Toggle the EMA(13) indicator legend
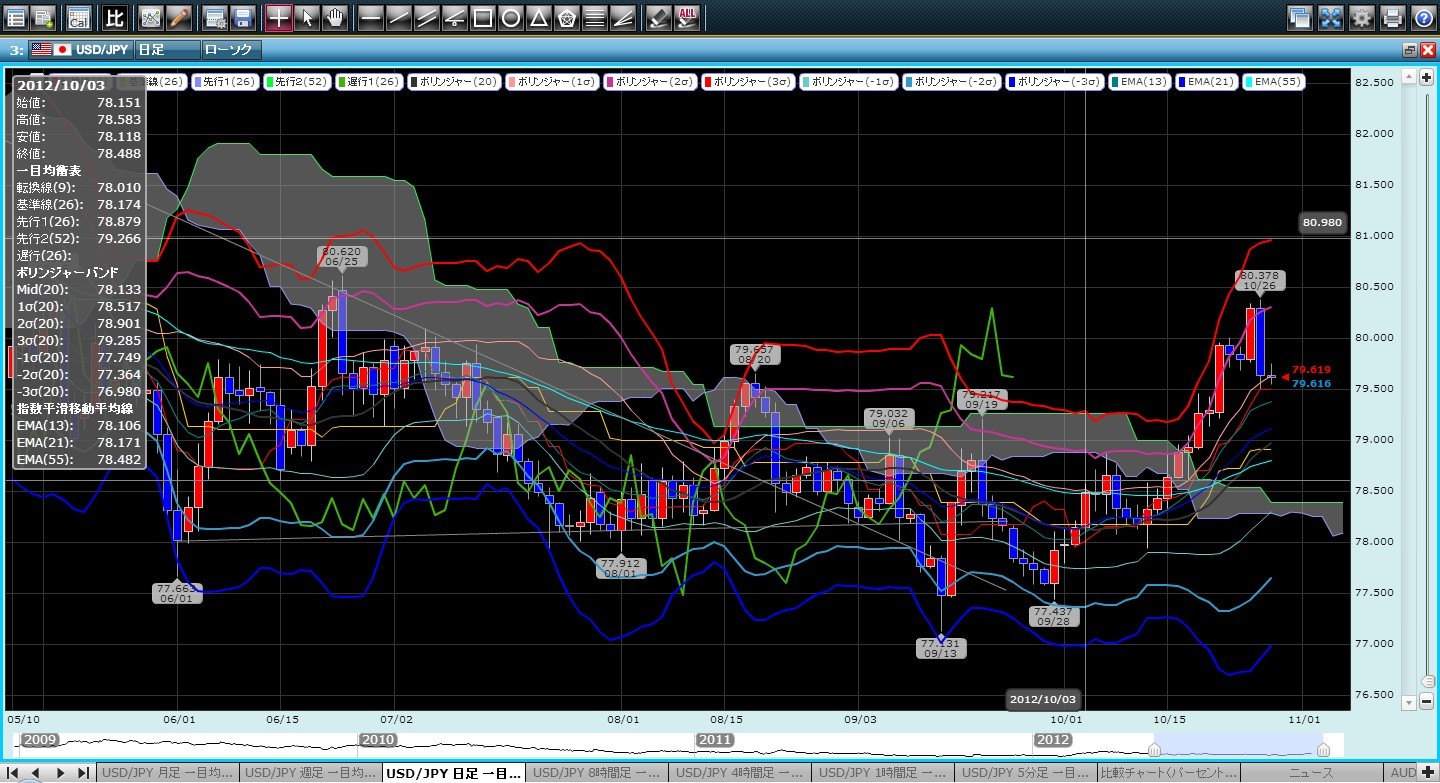The image size is (1440, 783). pos(1140,82)
